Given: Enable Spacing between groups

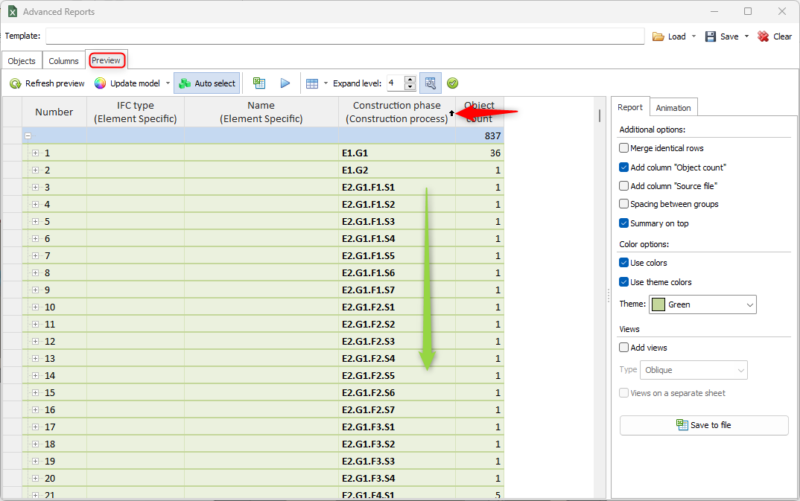Looking at the screenshot, I should 623,204.
